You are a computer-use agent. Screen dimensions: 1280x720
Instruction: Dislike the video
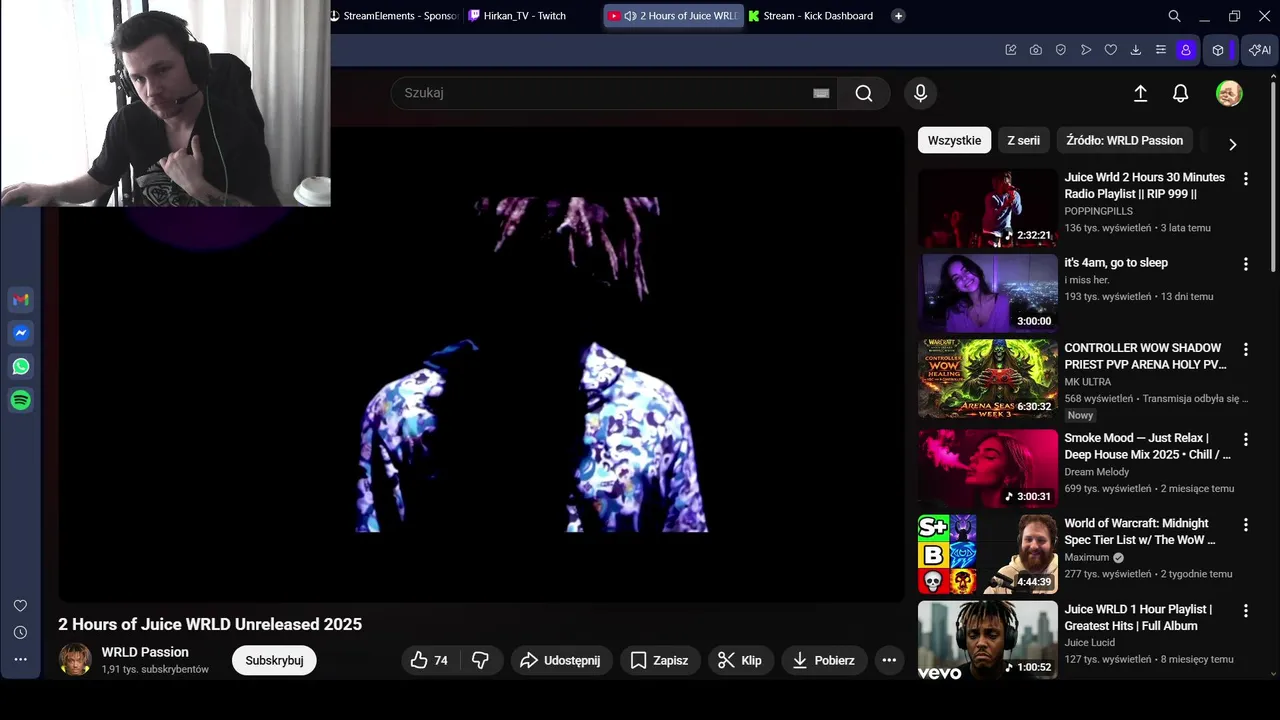(480, 660)
